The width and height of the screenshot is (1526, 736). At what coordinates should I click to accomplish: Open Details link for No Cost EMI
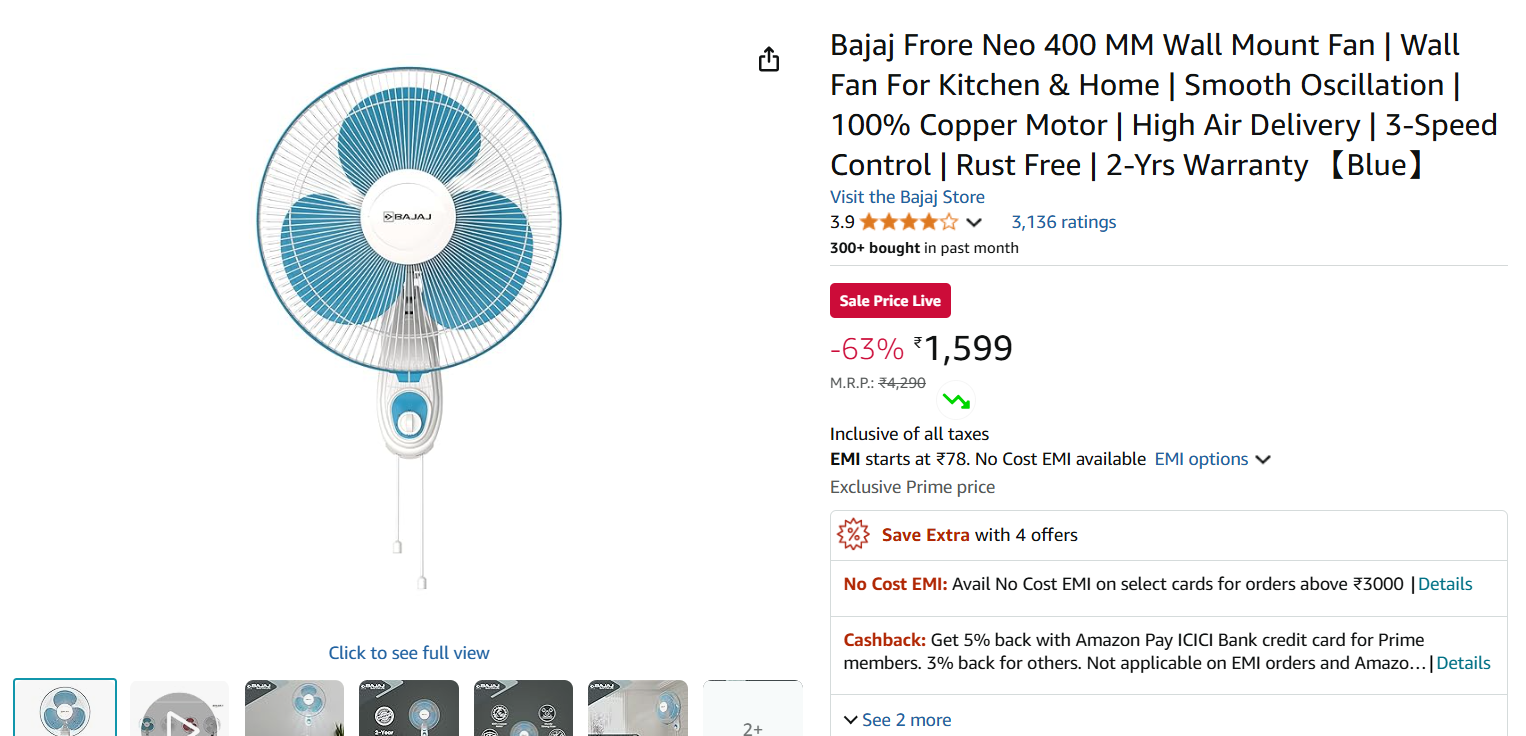[1445, 584]
